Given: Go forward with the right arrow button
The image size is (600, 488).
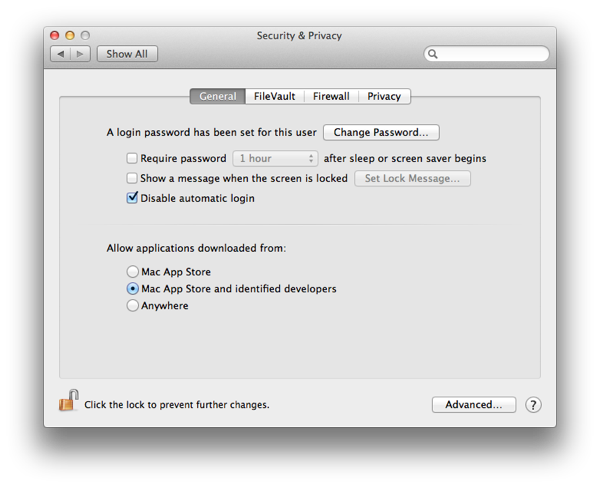Looking at the screenshot, I should tap(80, 54).
